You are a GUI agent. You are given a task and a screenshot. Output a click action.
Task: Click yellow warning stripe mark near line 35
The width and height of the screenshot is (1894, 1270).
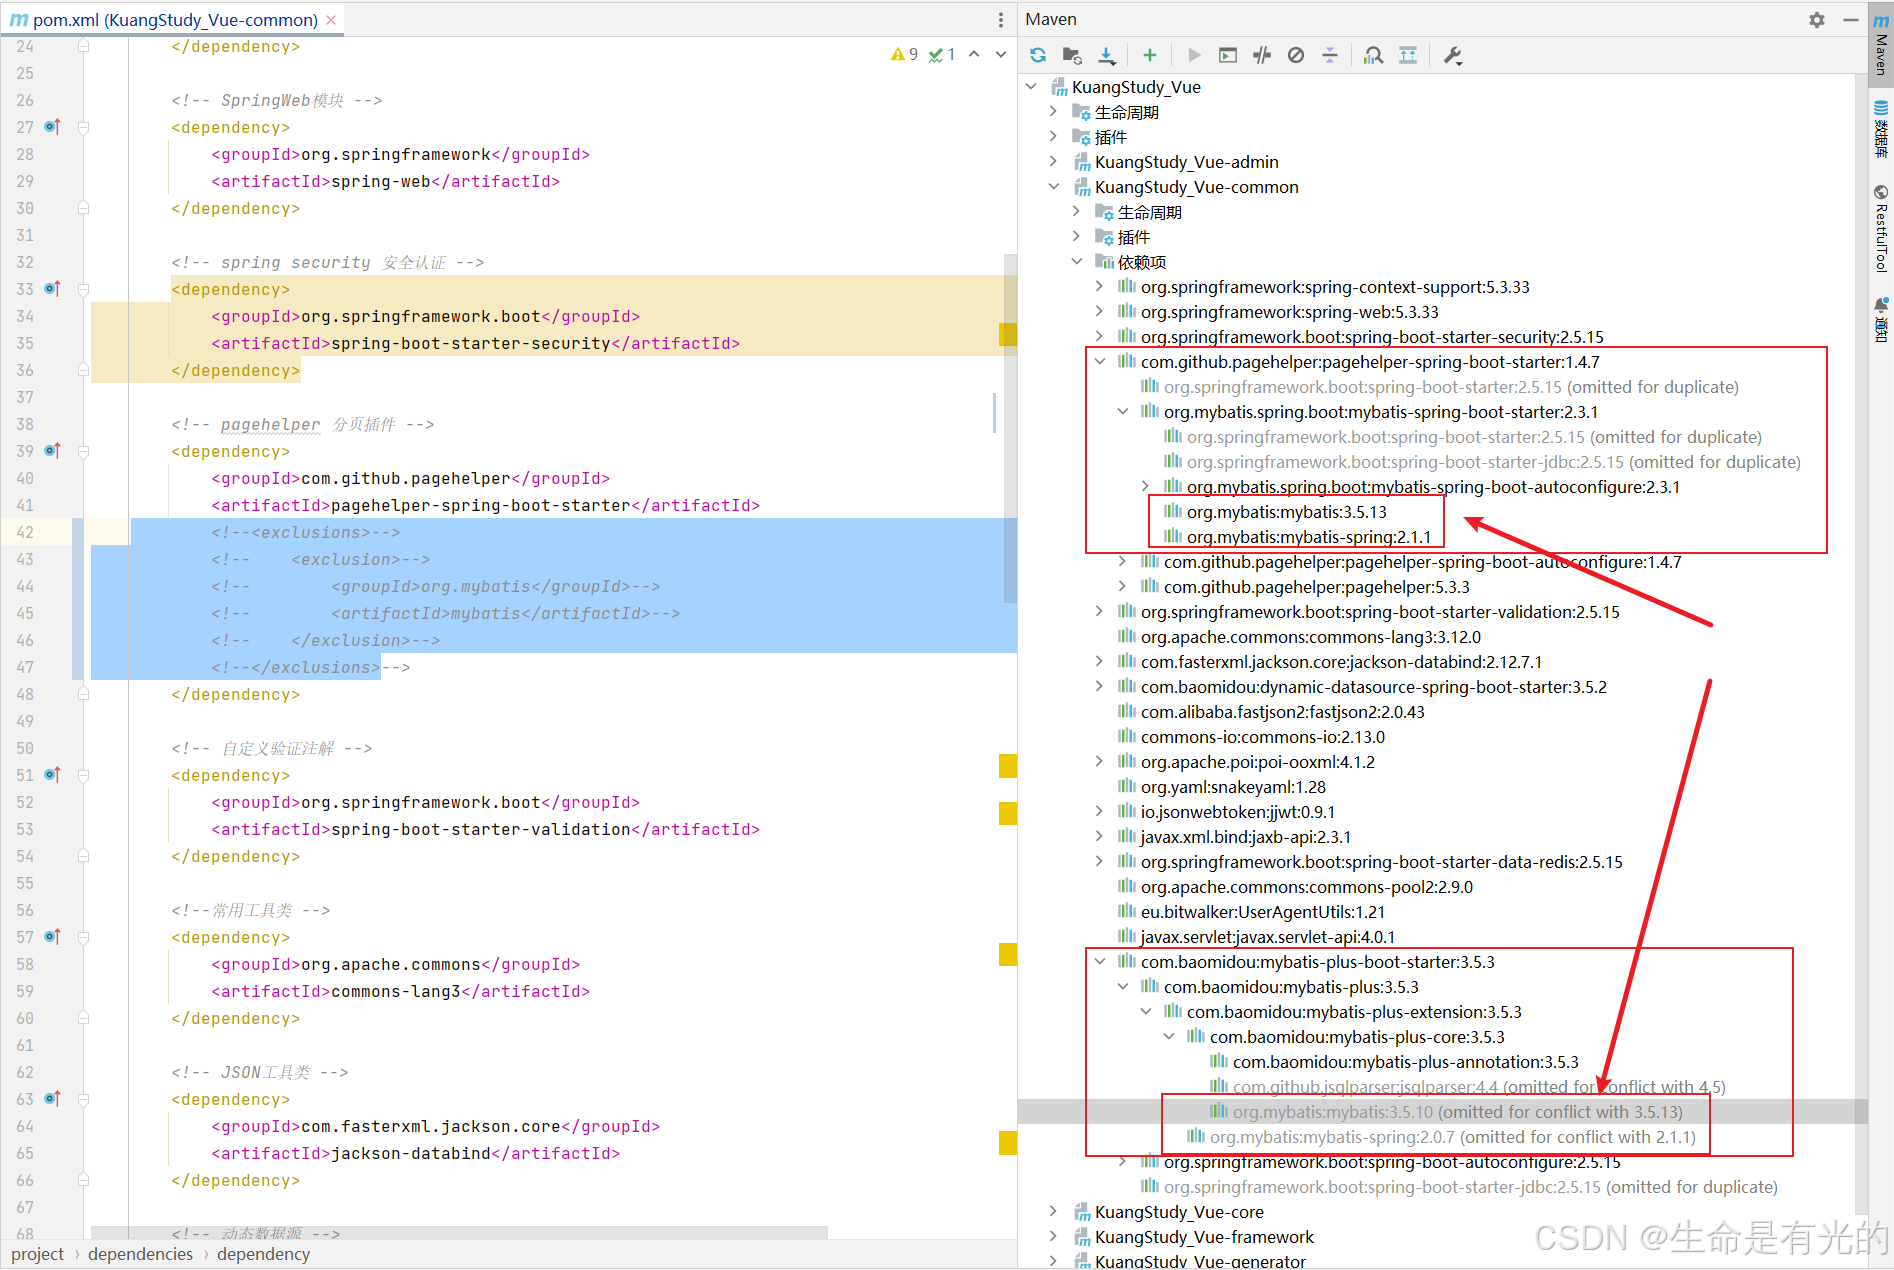point(1008,334)
